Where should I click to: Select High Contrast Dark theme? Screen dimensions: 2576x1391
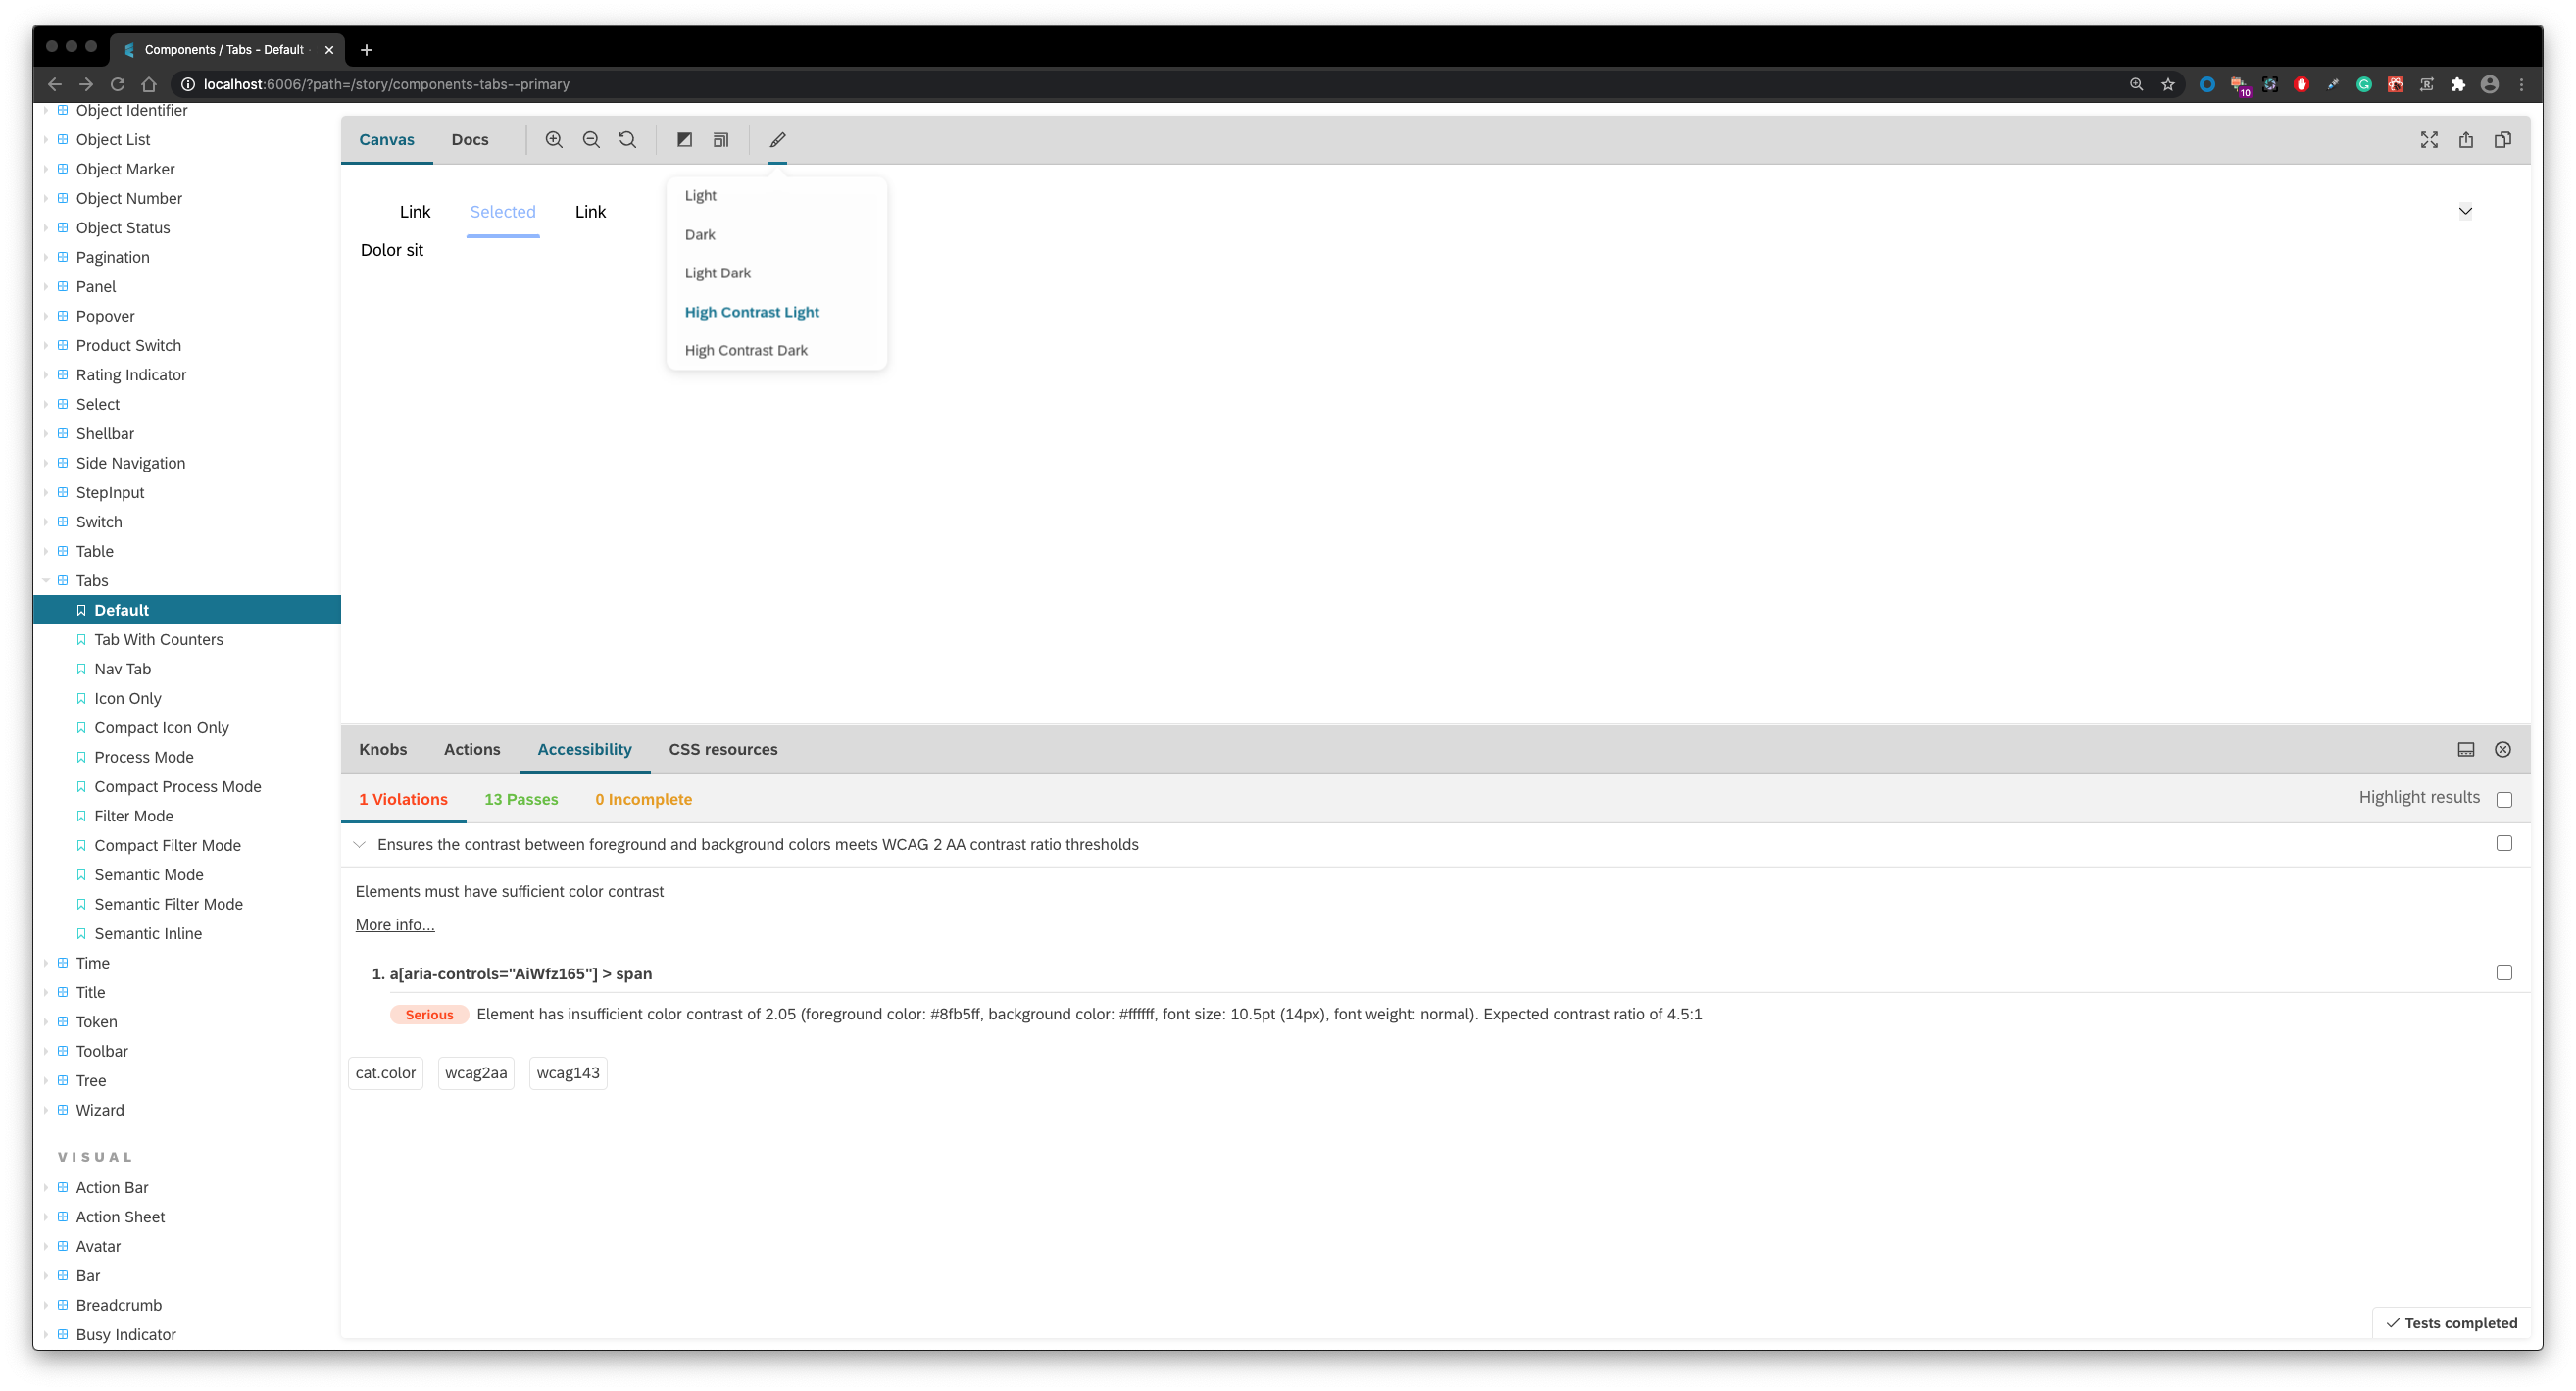tap(746, 349)
